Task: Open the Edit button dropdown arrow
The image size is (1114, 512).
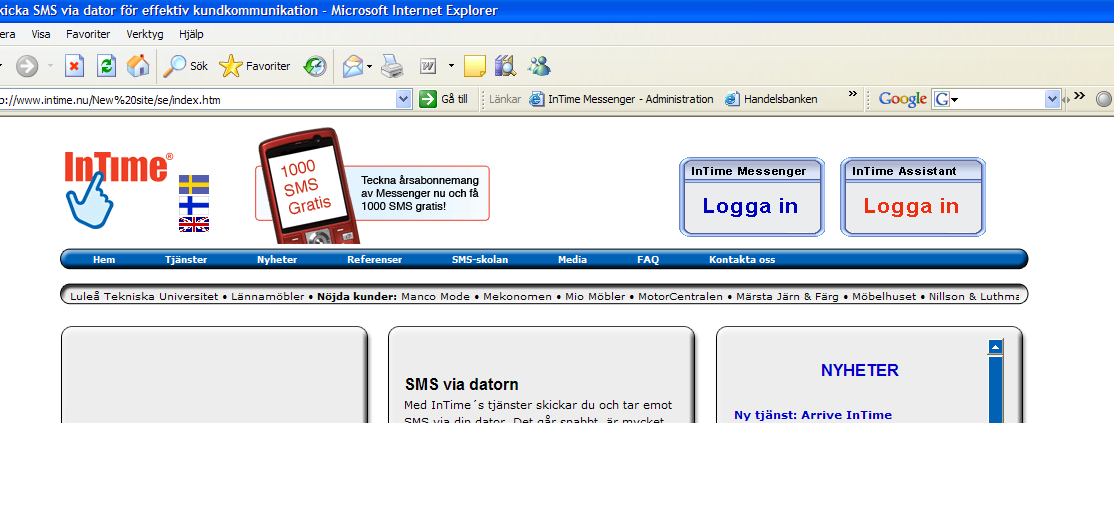Action: [451, 67]
